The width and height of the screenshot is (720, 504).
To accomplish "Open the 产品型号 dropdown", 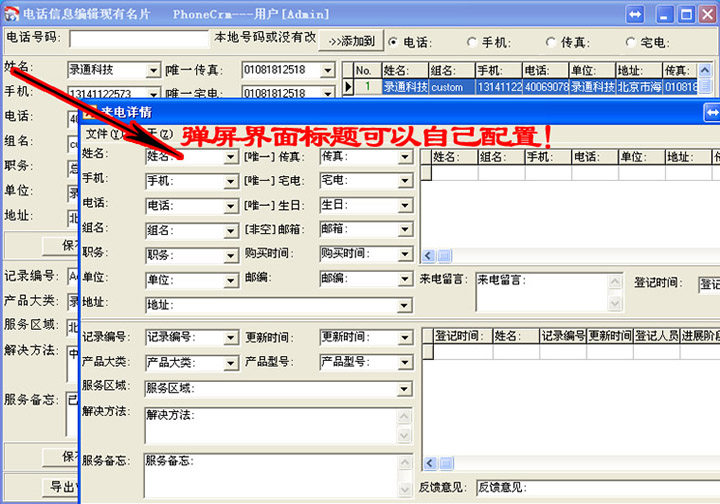I will point(404,363).
